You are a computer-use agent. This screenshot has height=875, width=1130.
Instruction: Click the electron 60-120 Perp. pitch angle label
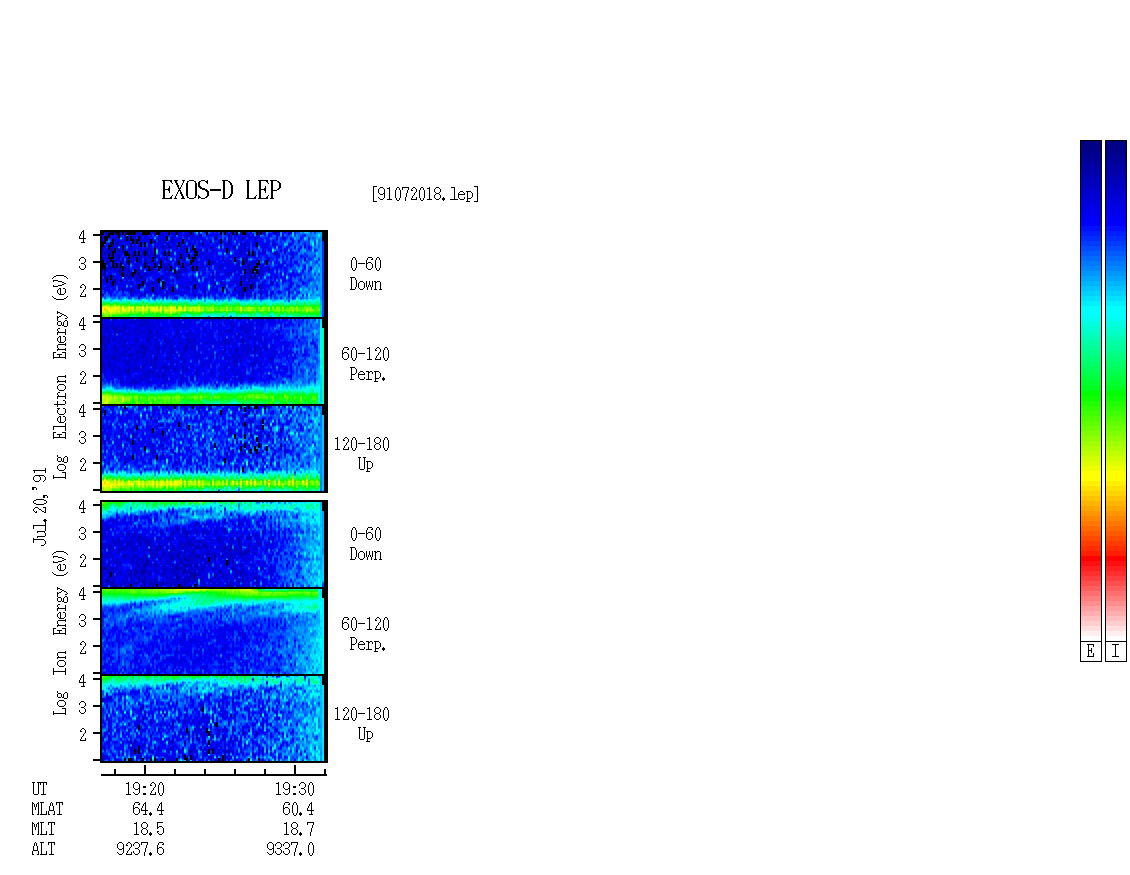[365, 364]
